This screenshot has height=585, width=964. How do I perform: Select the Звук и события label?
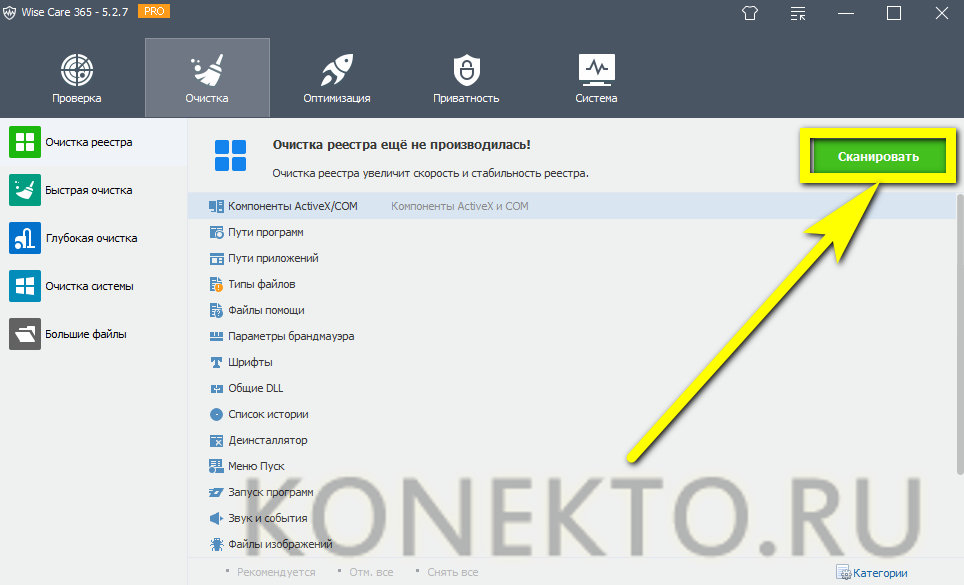(x=267, y=518)
